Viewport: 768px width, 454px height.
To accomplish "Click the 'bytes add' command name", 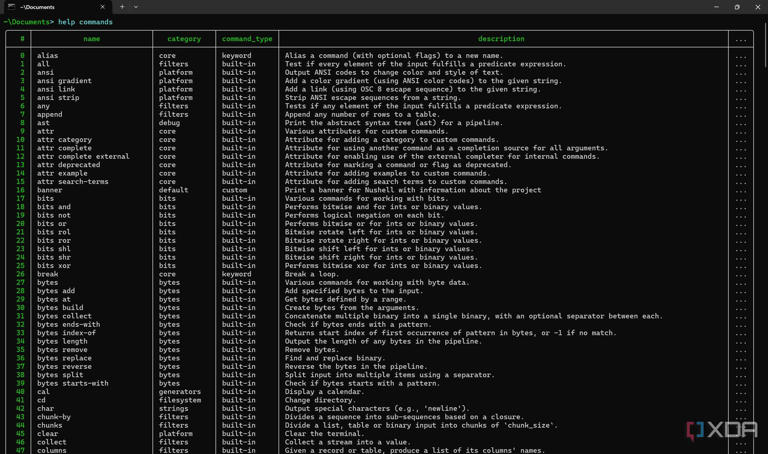I will click(x=56, y=291).
